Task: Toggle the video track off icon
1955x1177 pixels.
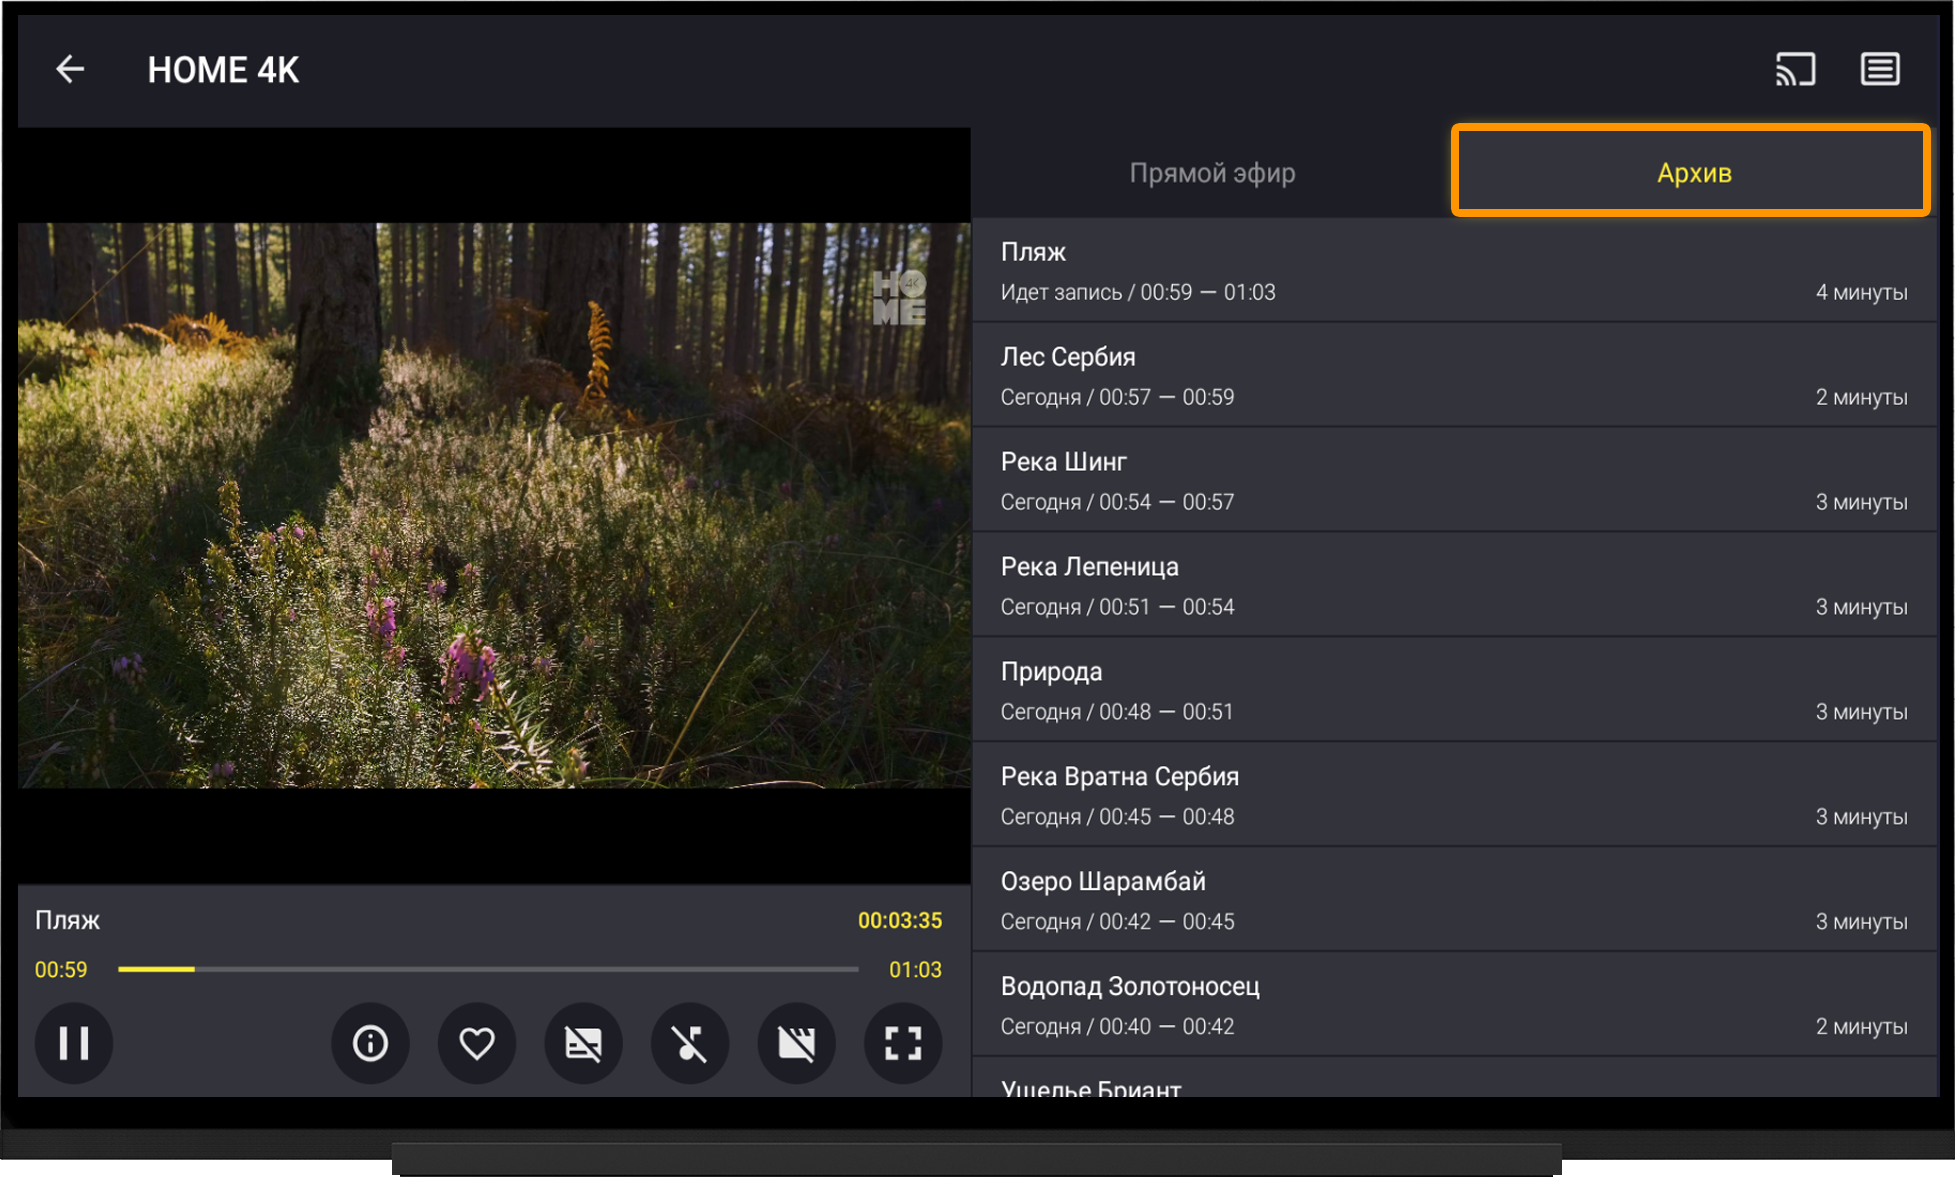Action: pyautogui.click(x=796, y=1043)
